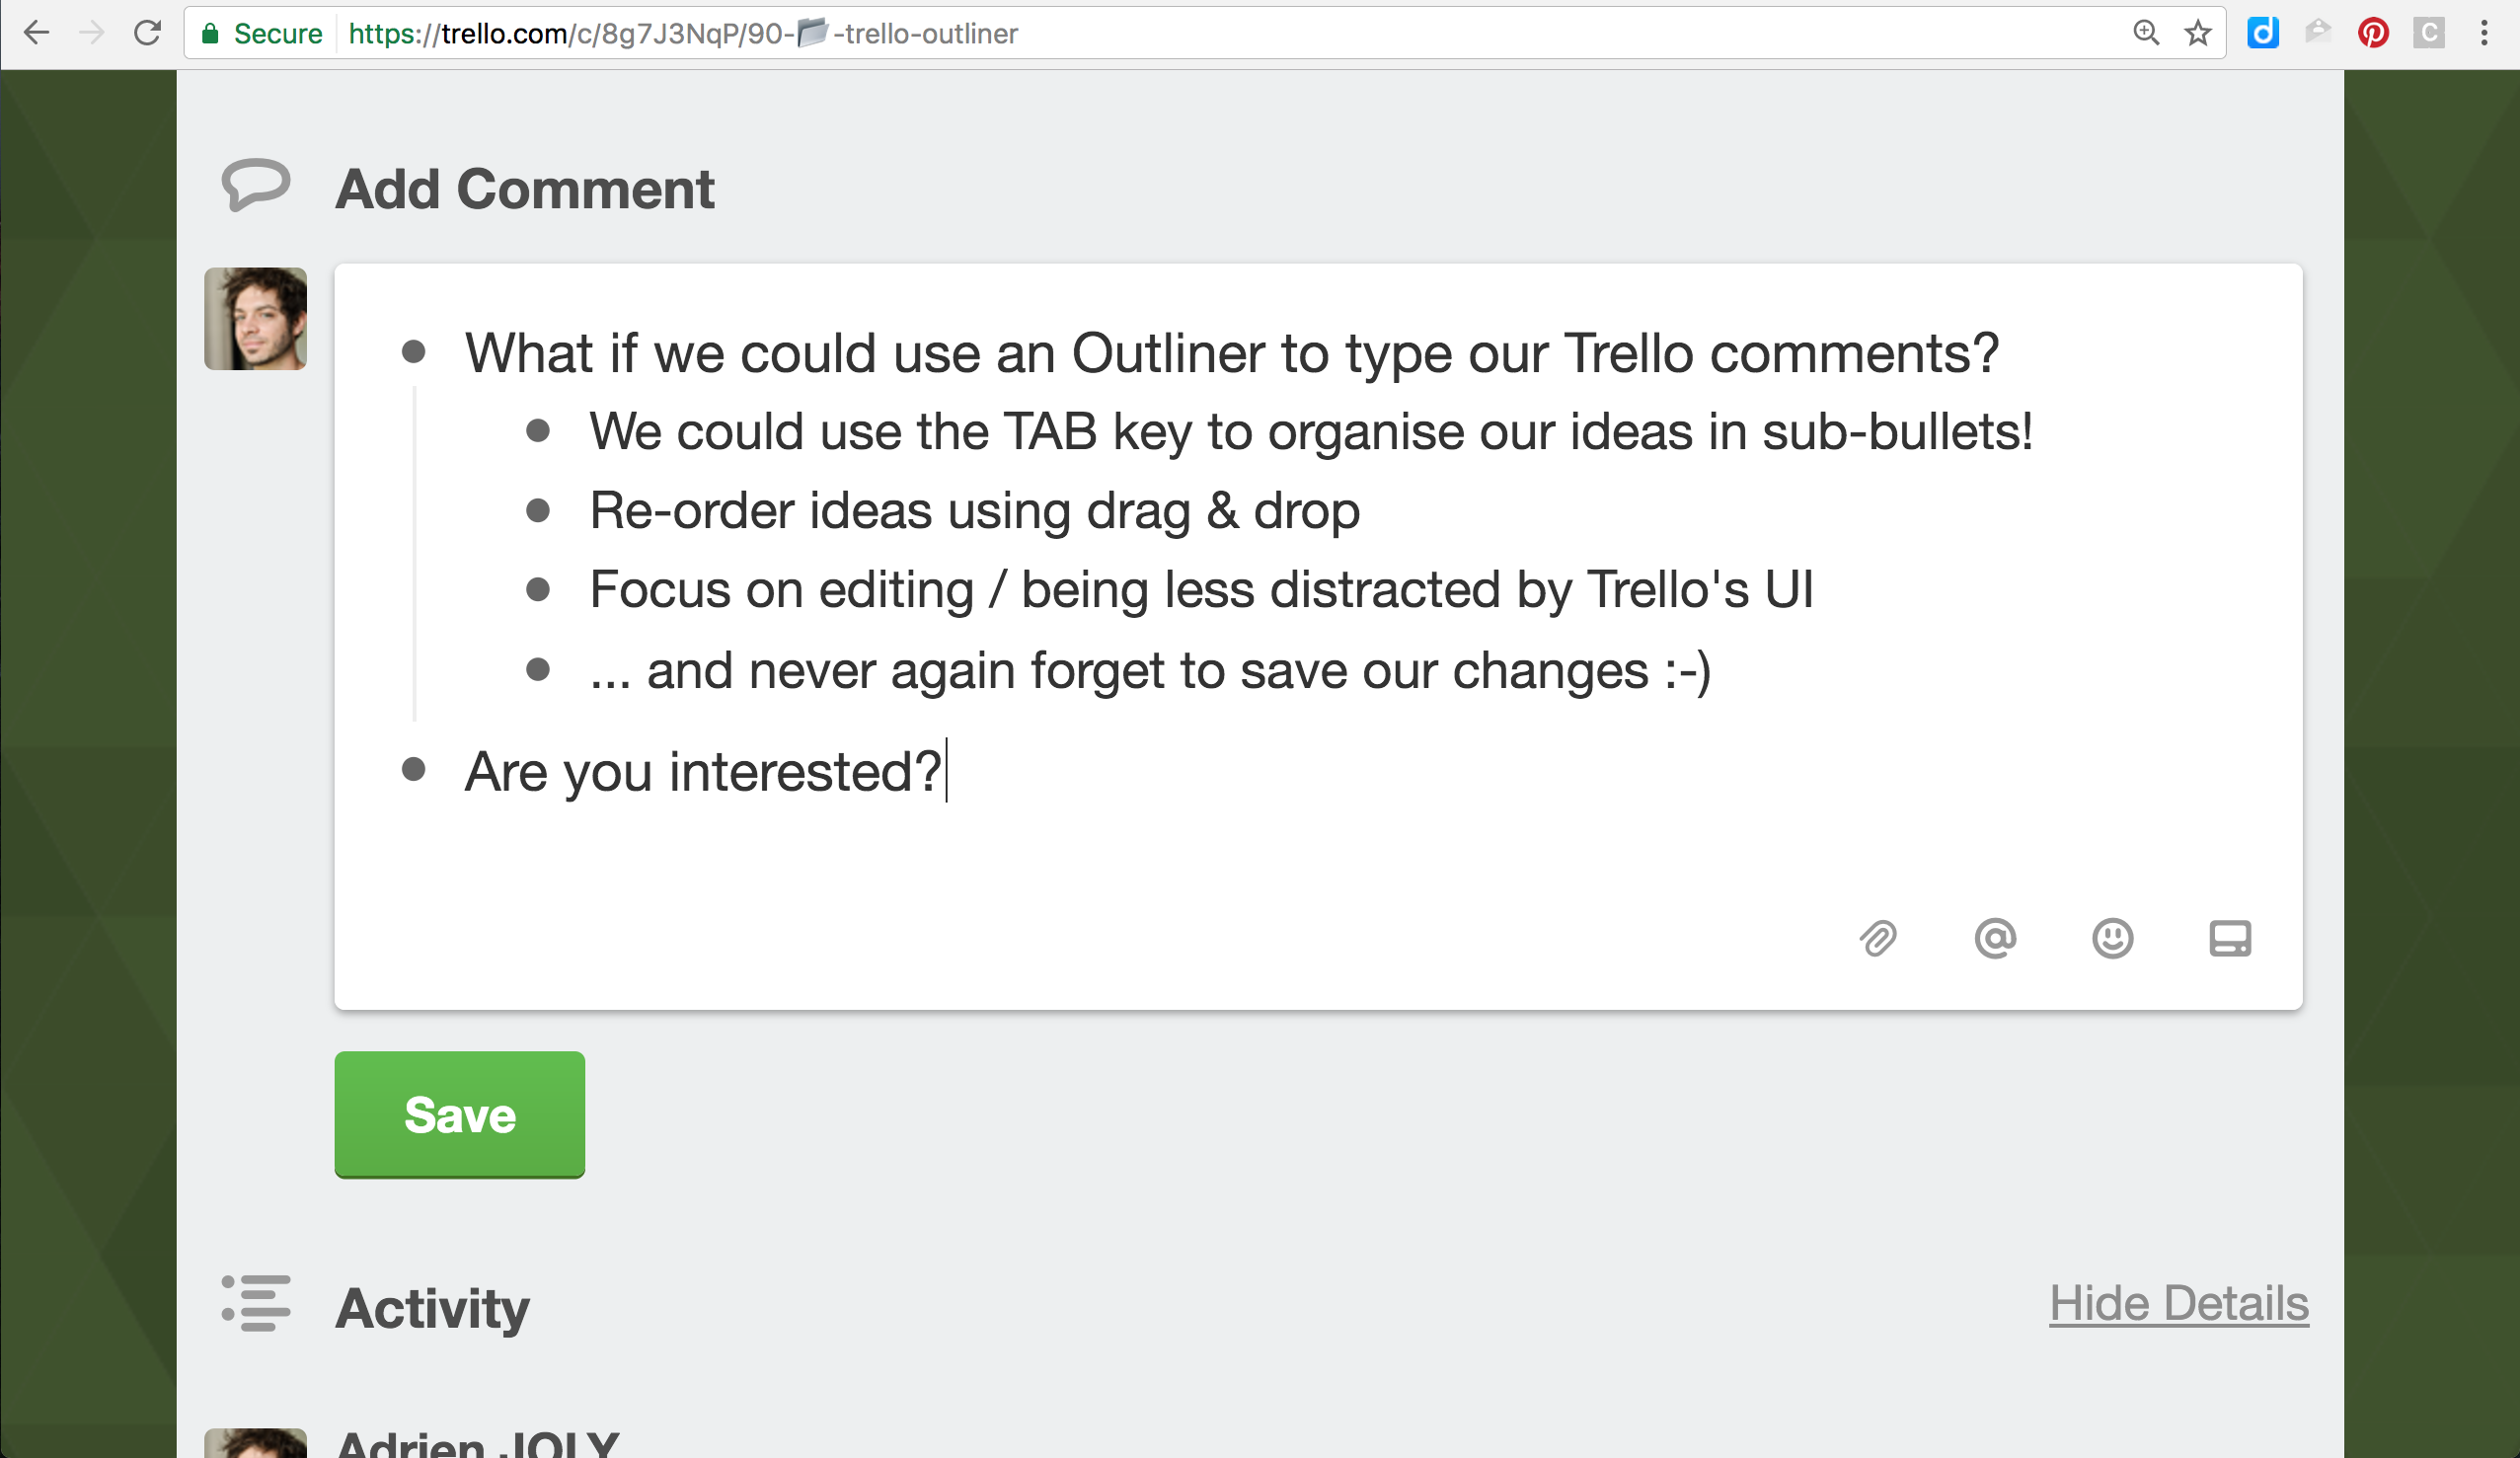Click the bullet before "Focus on editing"
The width and height of the screenshot is (2520, 1458).
pyautogui.click(x=538, y=589)
